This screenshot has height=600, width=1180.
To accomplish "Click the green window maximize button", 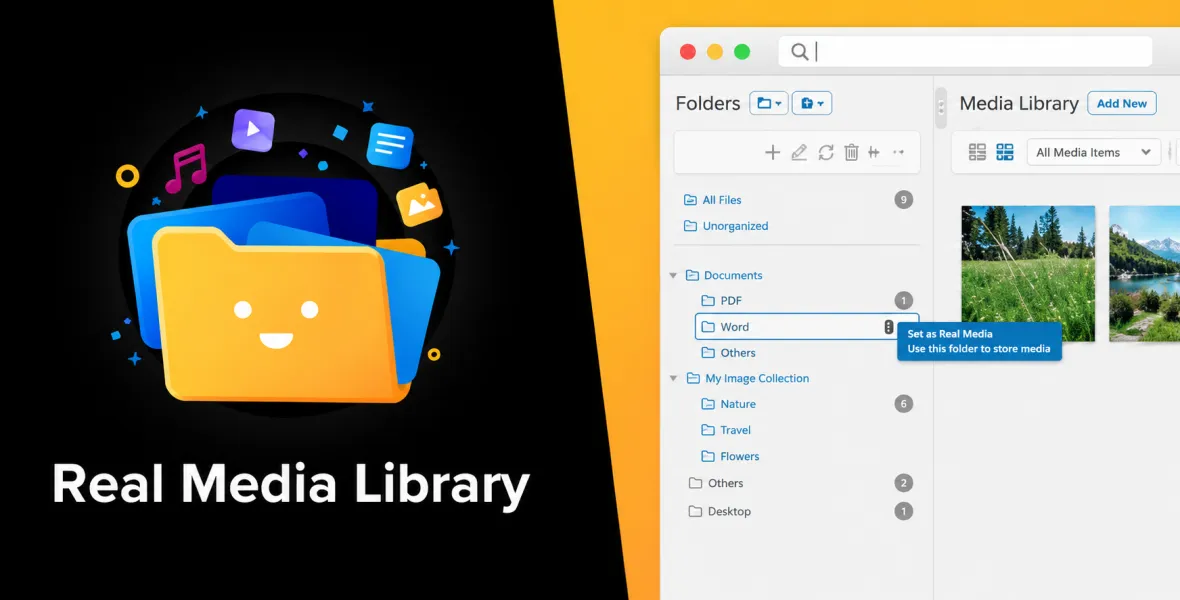I will [742, 51].
